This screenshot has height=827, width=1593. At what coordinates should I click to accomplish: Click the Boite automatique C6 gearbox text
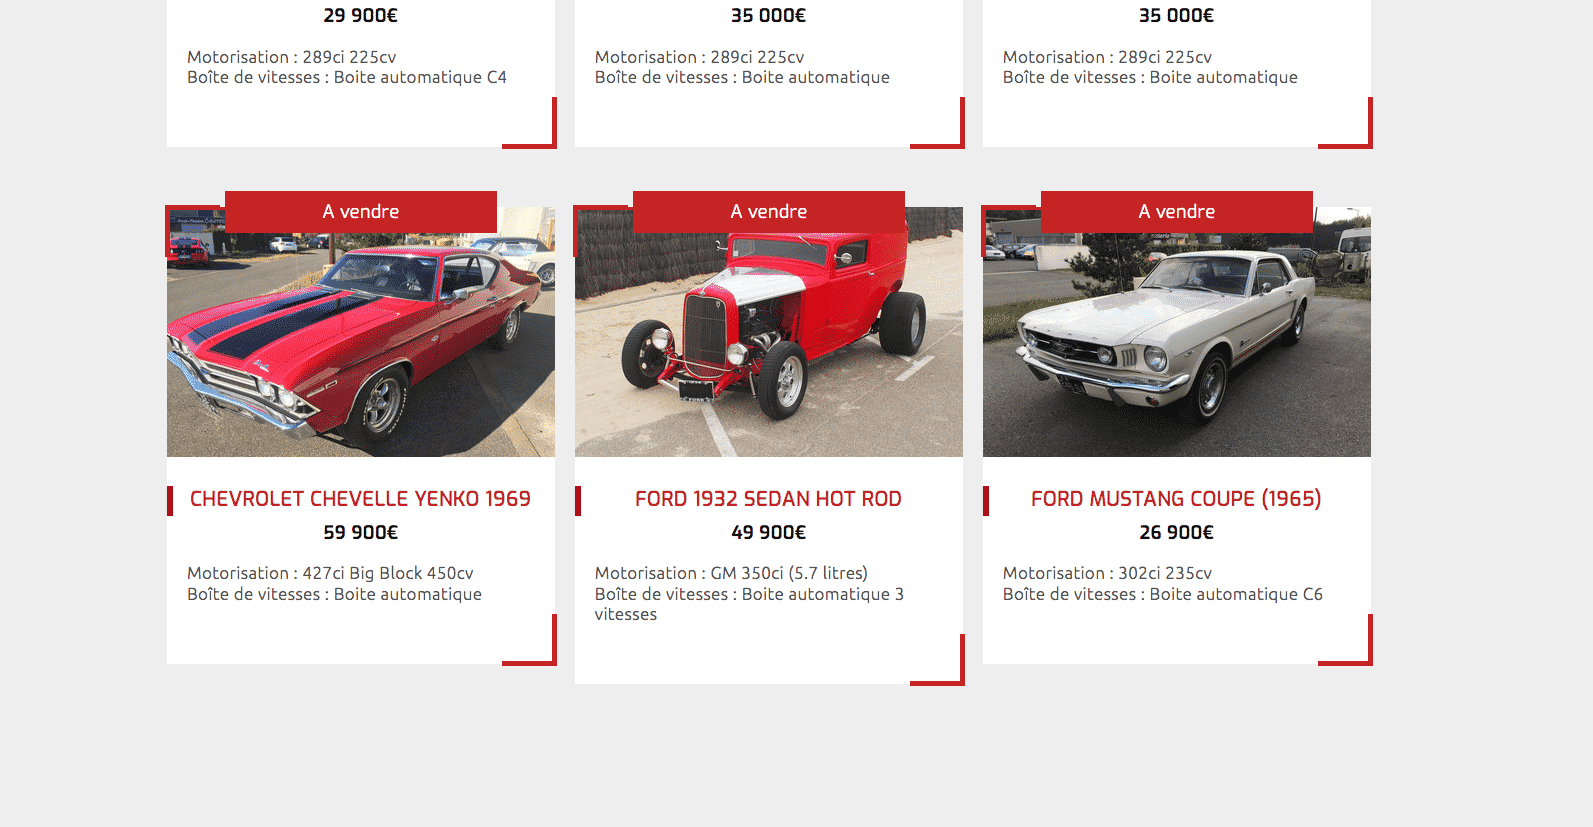click(x=1236, y=595)
